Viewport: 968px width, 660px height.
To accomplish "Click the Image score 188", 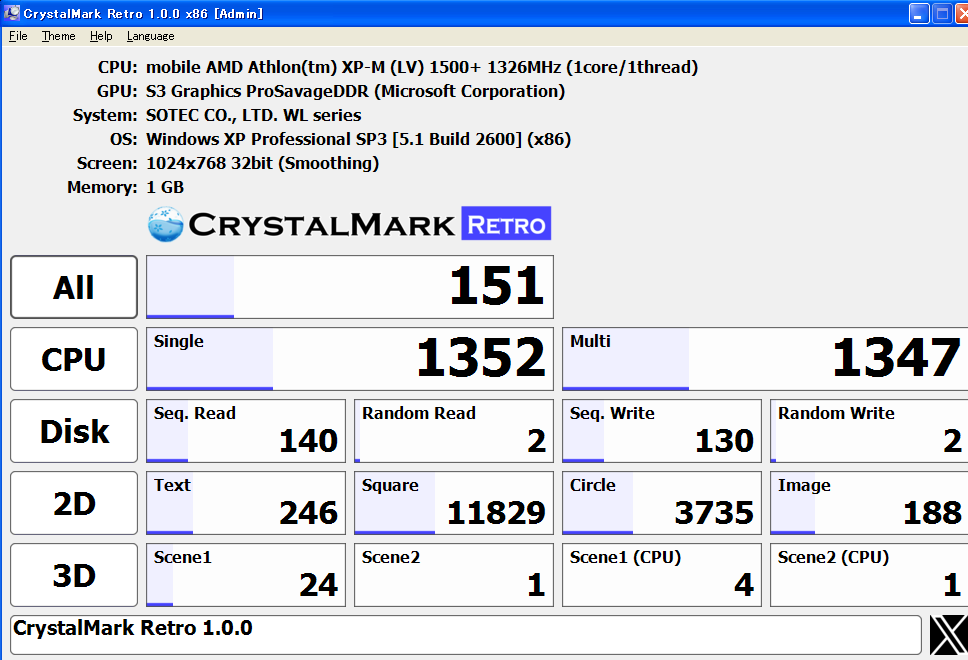I will pos(869,503).
